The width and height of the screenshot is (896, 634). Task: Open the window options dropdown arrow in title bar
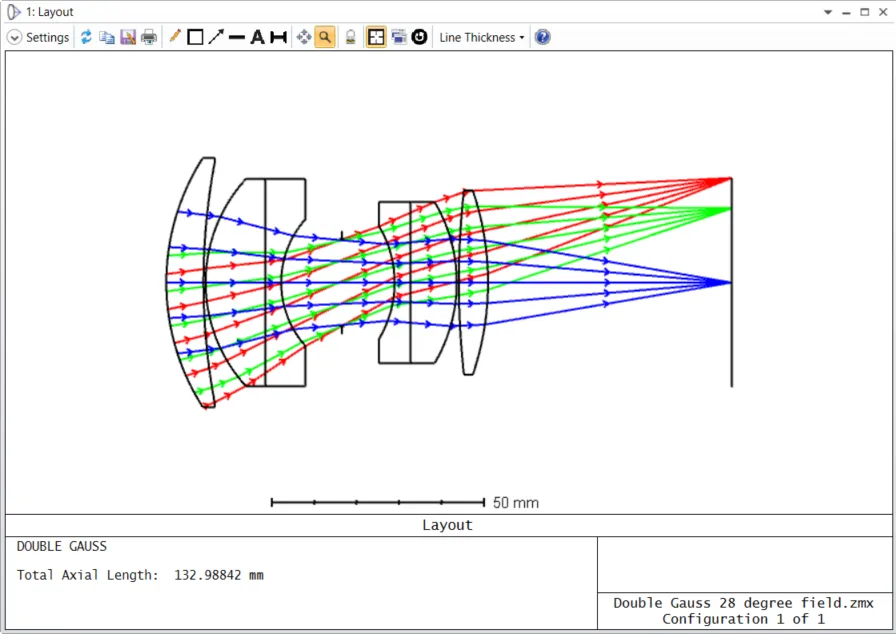[828, 12]
